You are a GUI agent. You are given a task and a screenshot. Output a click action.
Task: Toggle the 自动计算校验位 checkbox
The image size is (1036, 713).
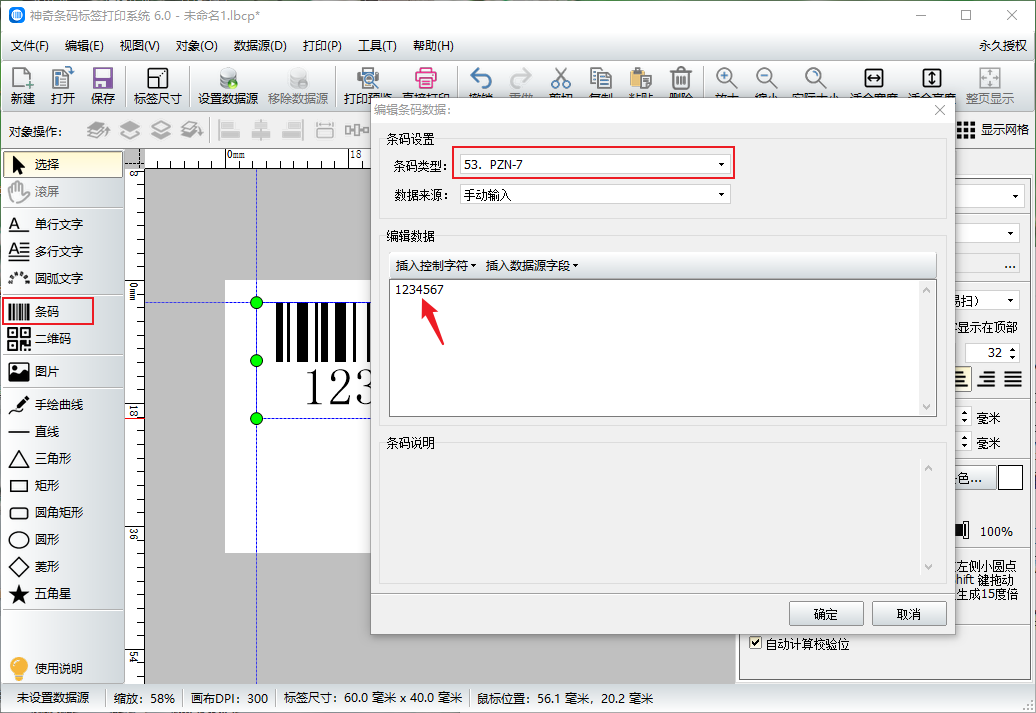(756, 643)
